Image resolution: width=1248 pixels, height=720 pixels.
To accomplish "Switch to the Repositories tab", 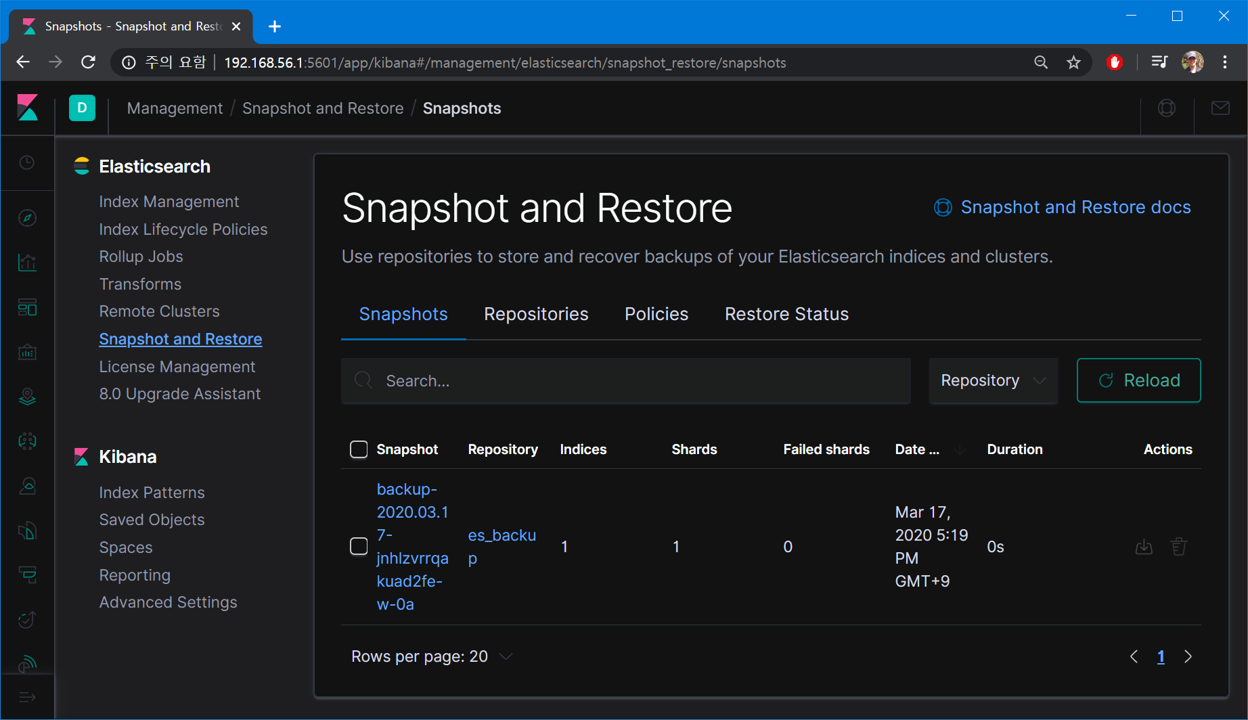I will (536, 314).
